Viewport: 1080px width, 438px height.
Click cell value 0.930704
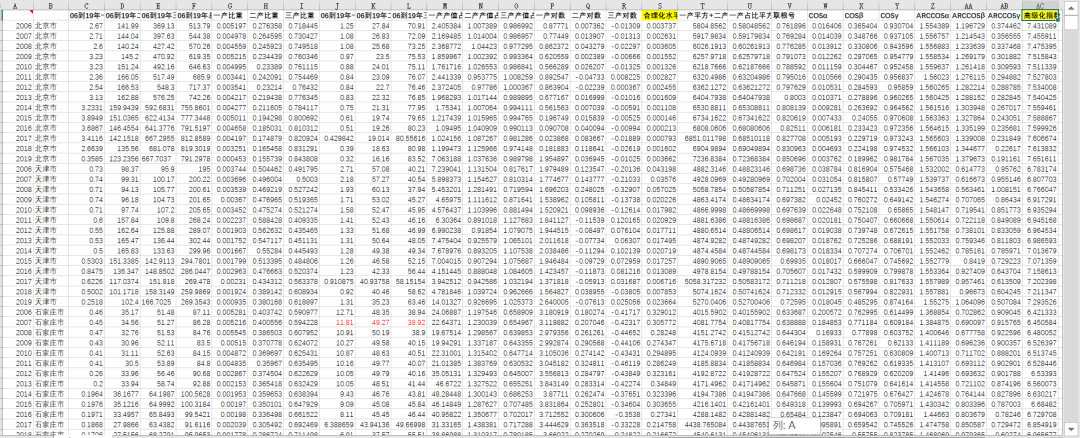tap(898, 24)
